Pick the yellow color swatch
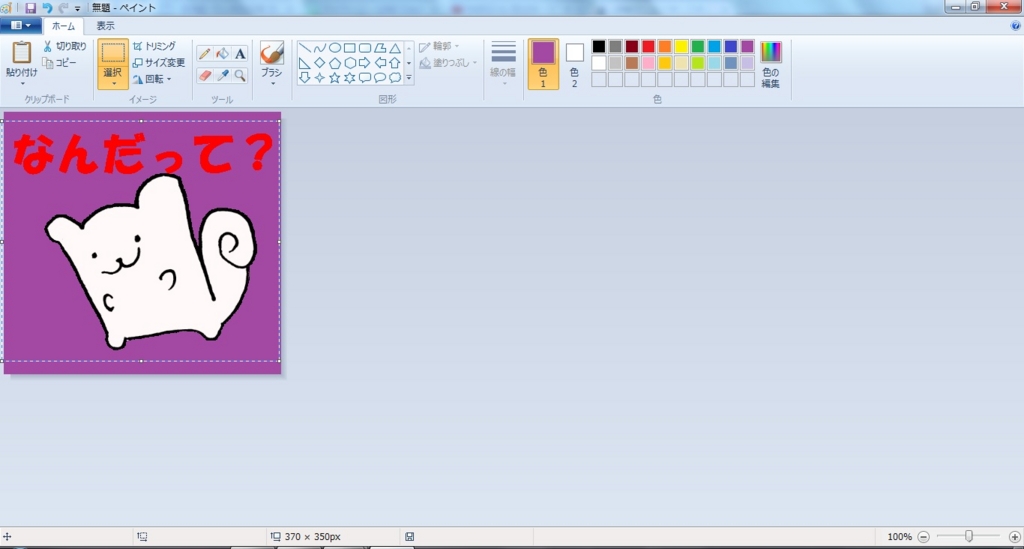 [x=681, y=46]
